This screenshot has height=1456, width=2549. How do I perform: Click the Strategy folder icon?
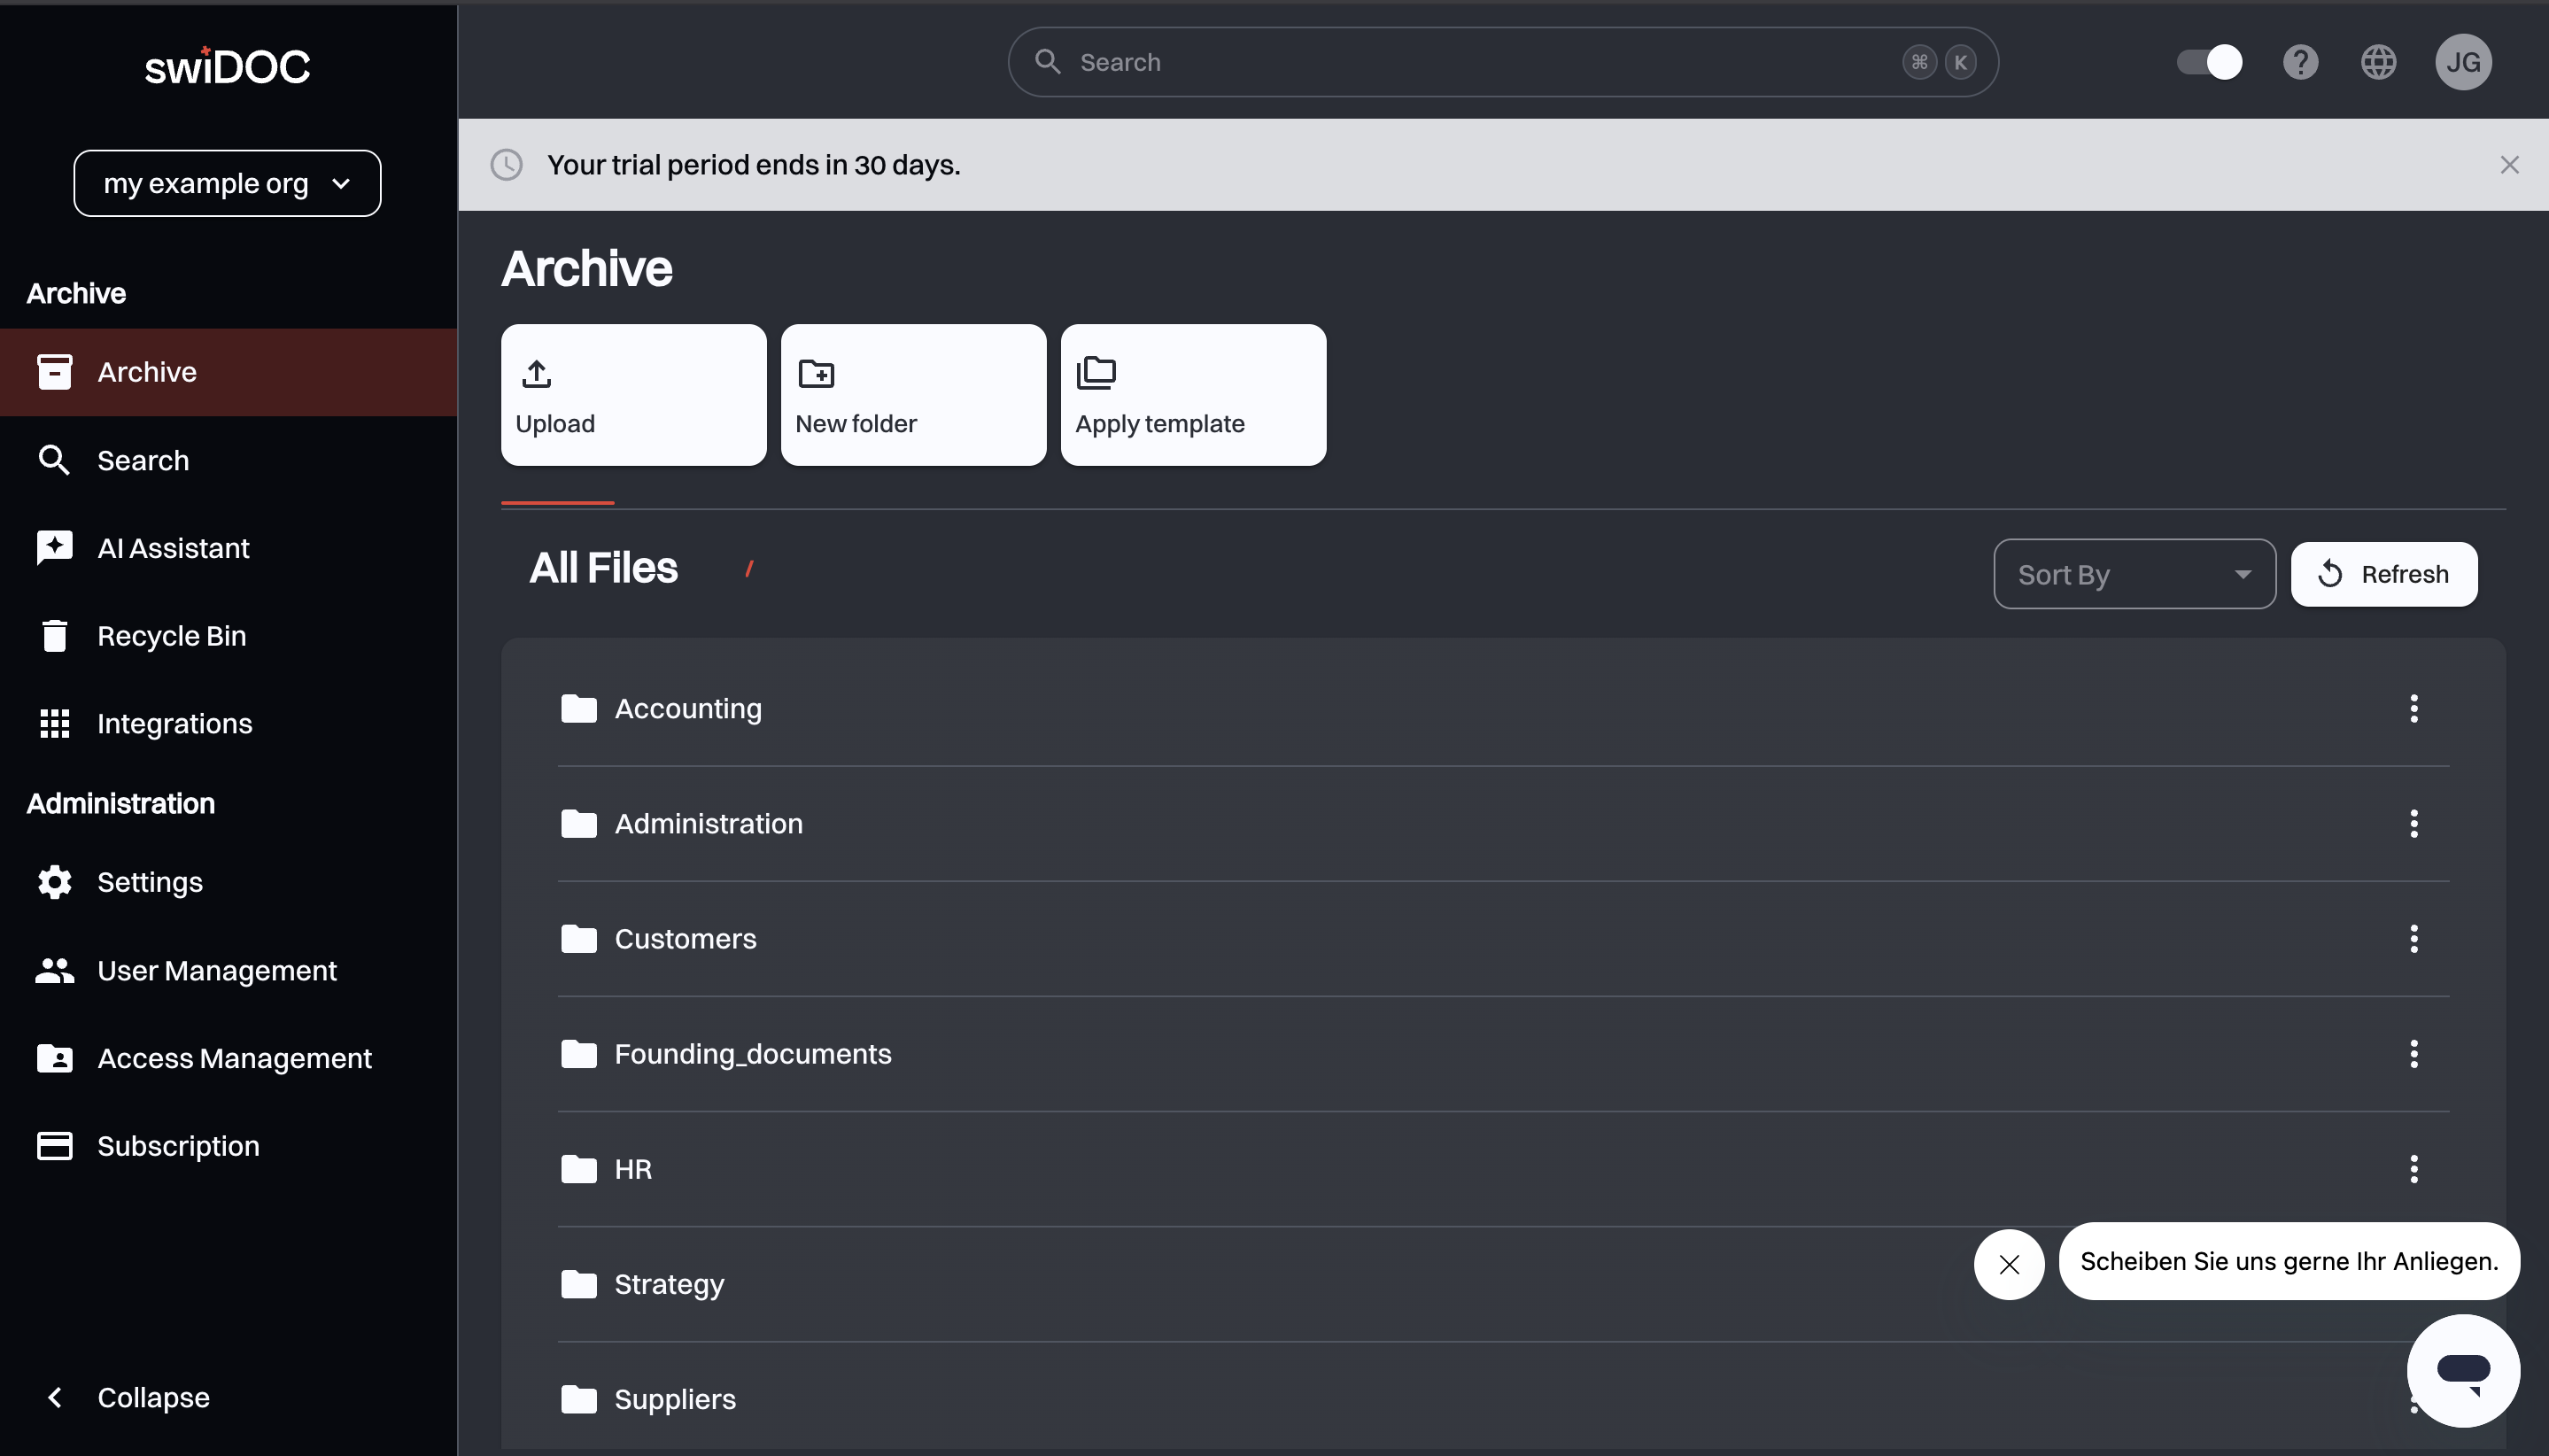(x=578, y=1283)
